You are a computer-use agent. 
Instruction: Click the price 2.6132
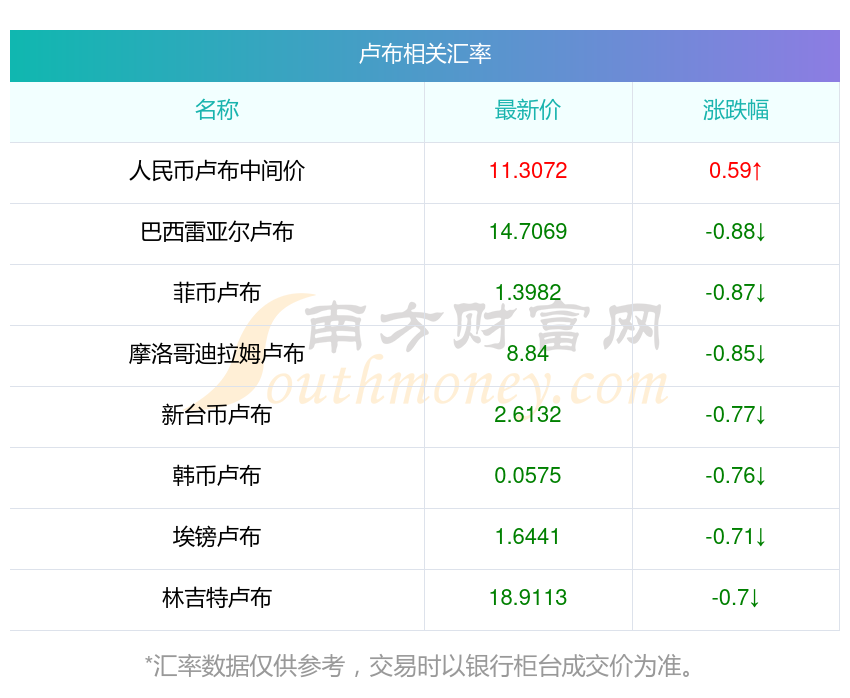(x=528, y=415)
